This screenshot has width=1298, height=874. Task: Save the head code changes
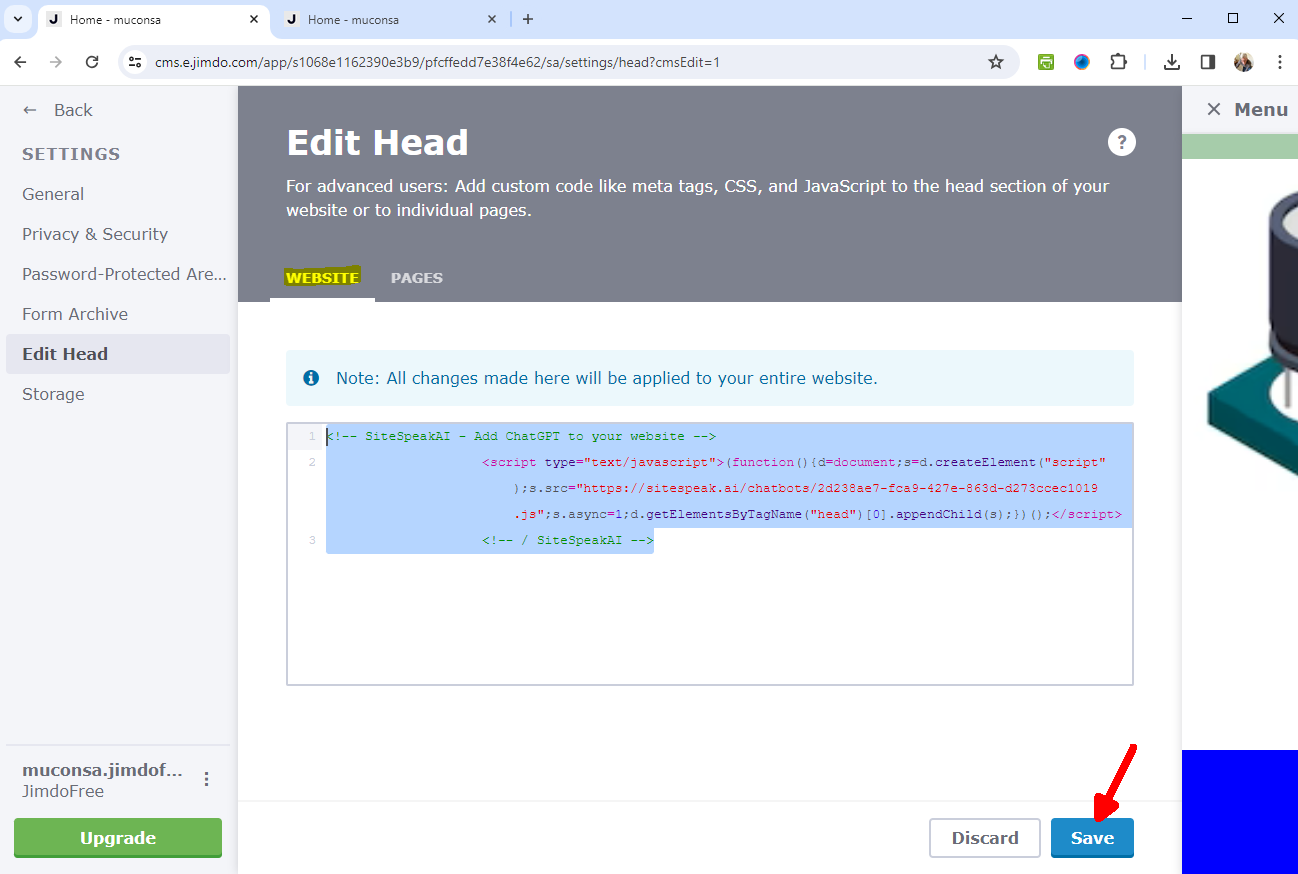[1091, 838]
